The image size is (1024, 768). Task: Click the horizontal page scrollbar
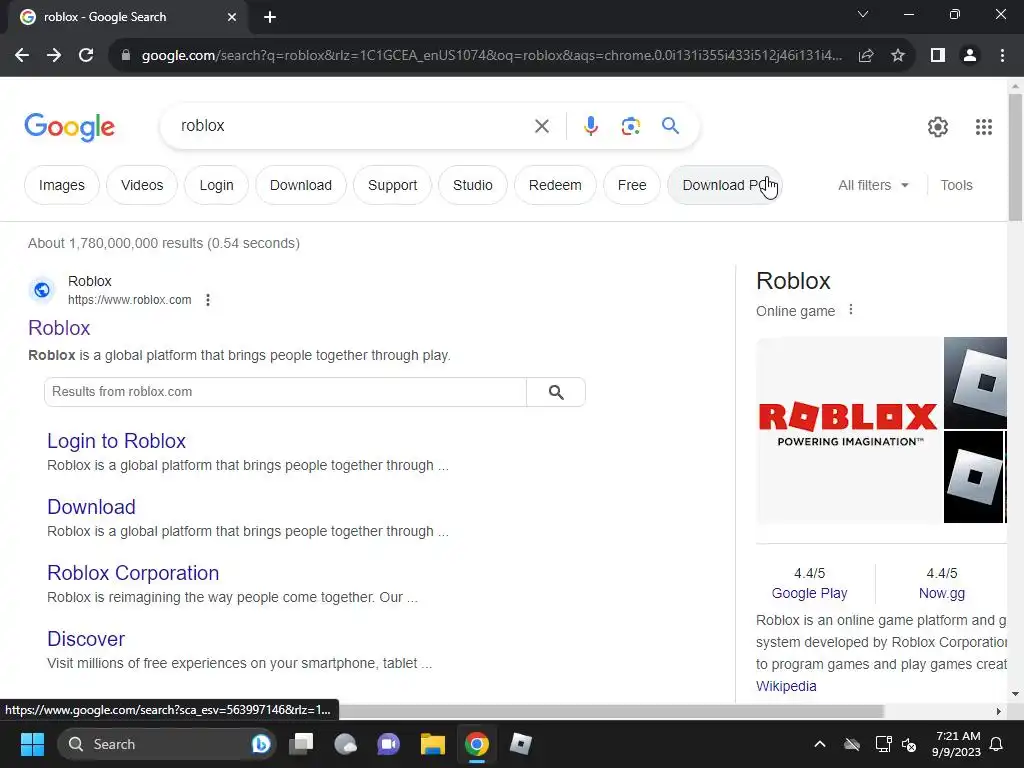611,711
